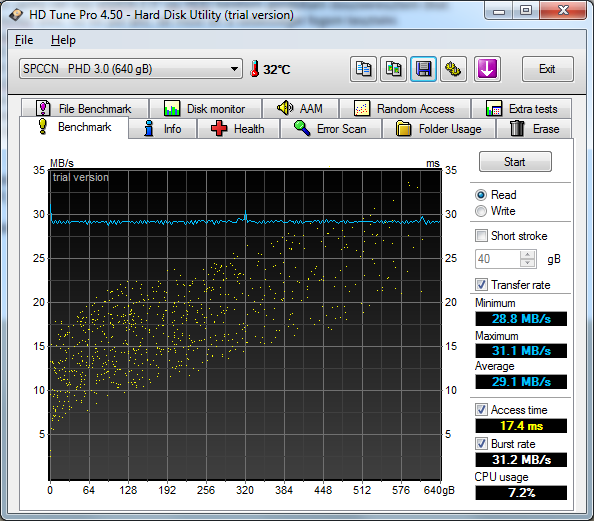Click the purple download arrow icon
The height and width of the screenshot is (521, 594).
pos(487,69)
